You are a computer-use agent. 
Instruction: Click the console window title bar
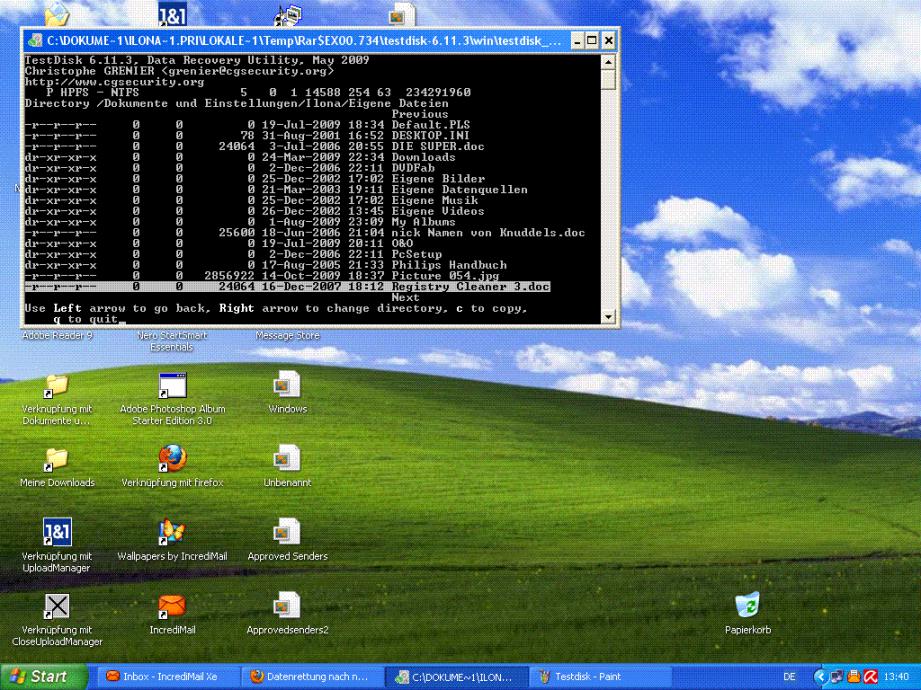click(x=304, y=41)
